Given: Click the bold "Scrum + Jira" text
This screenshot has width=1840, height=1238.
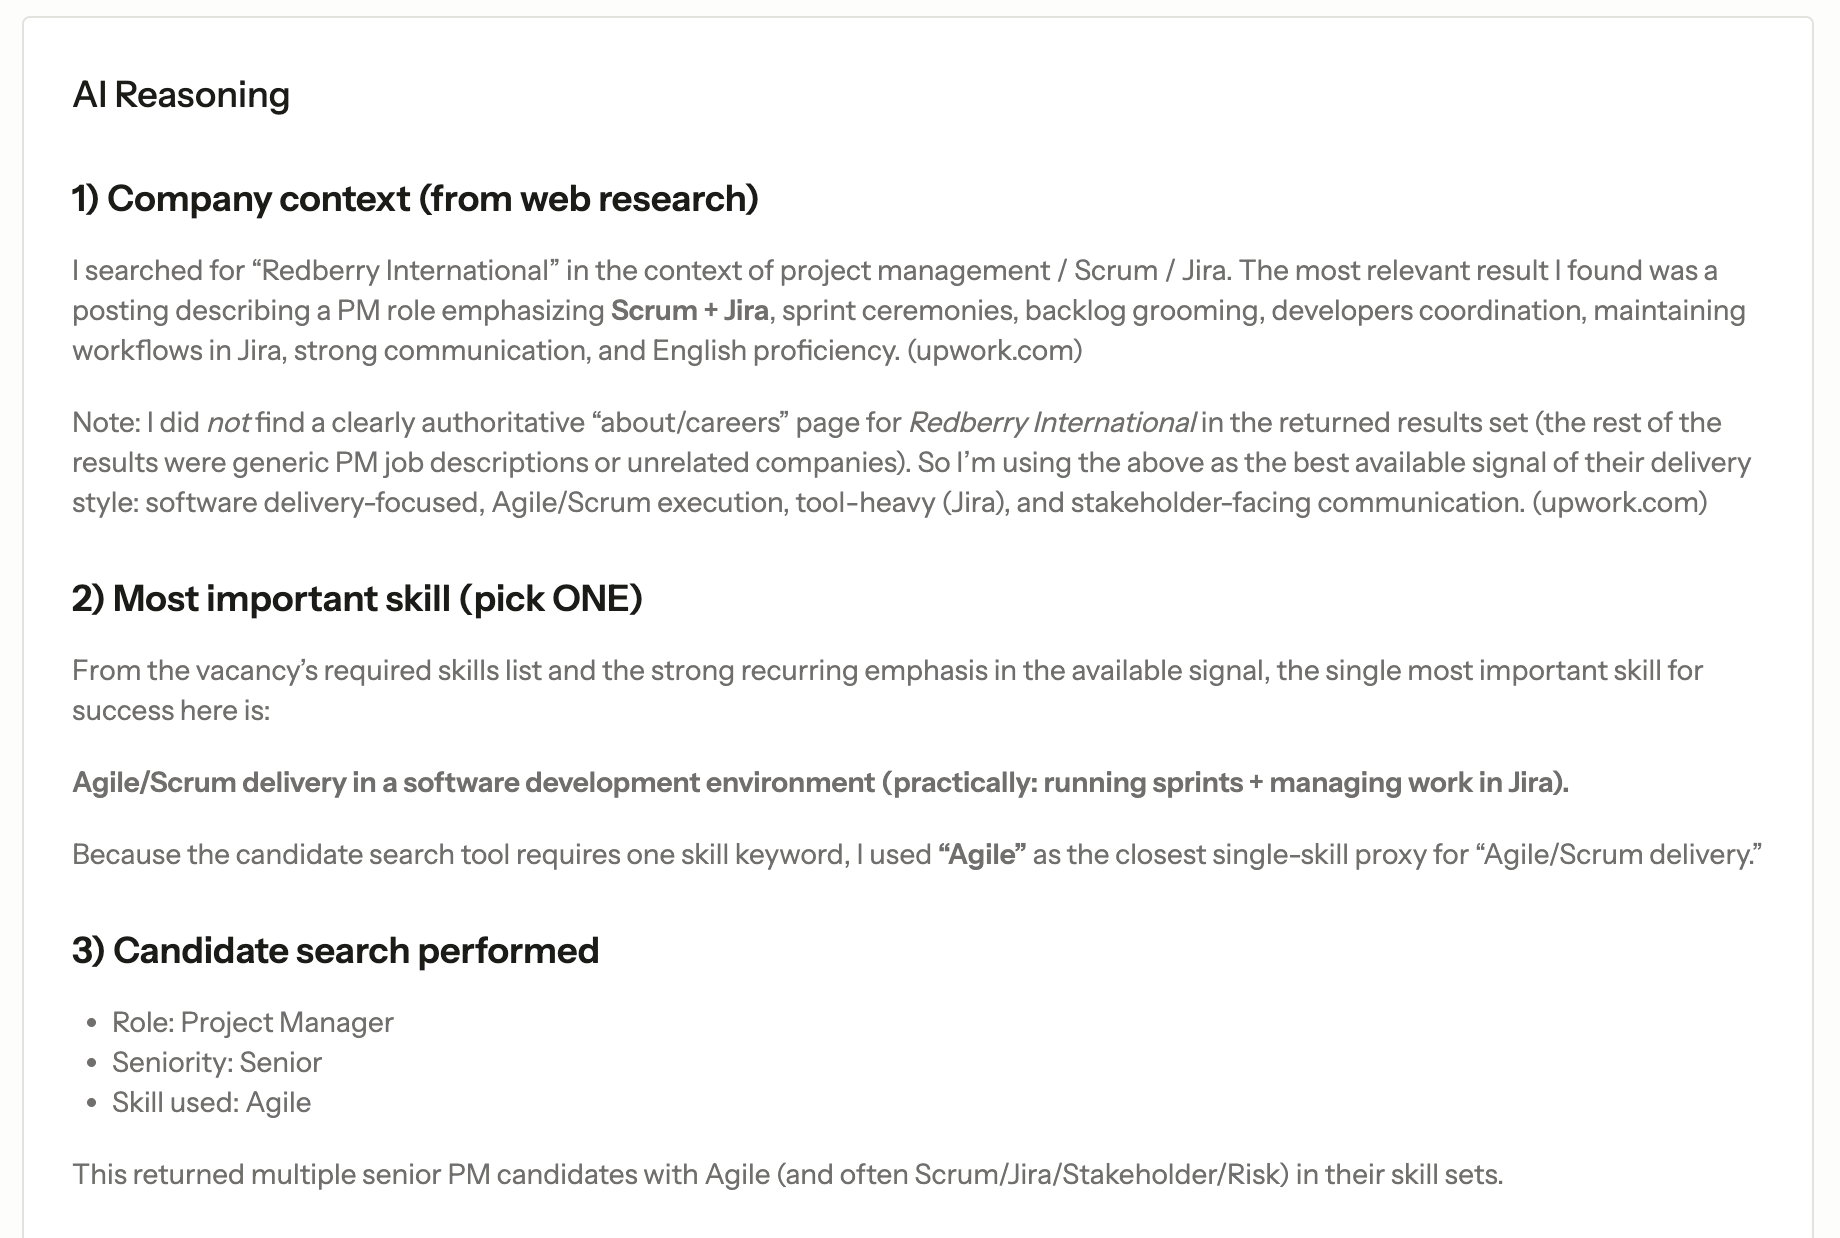Looking at the screenshot, I should click(690, 311).
